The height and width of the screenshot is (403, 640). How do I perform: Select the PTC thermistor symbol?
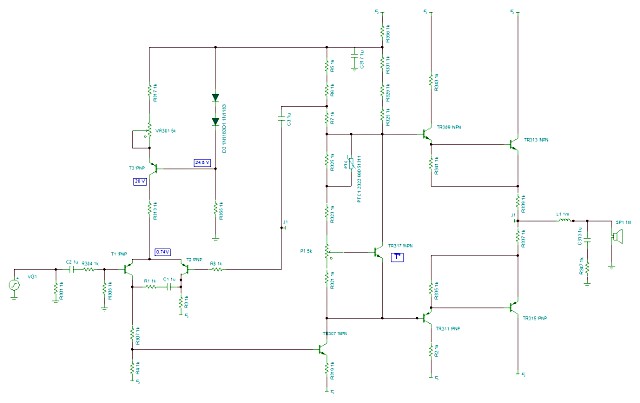[351, 162]
